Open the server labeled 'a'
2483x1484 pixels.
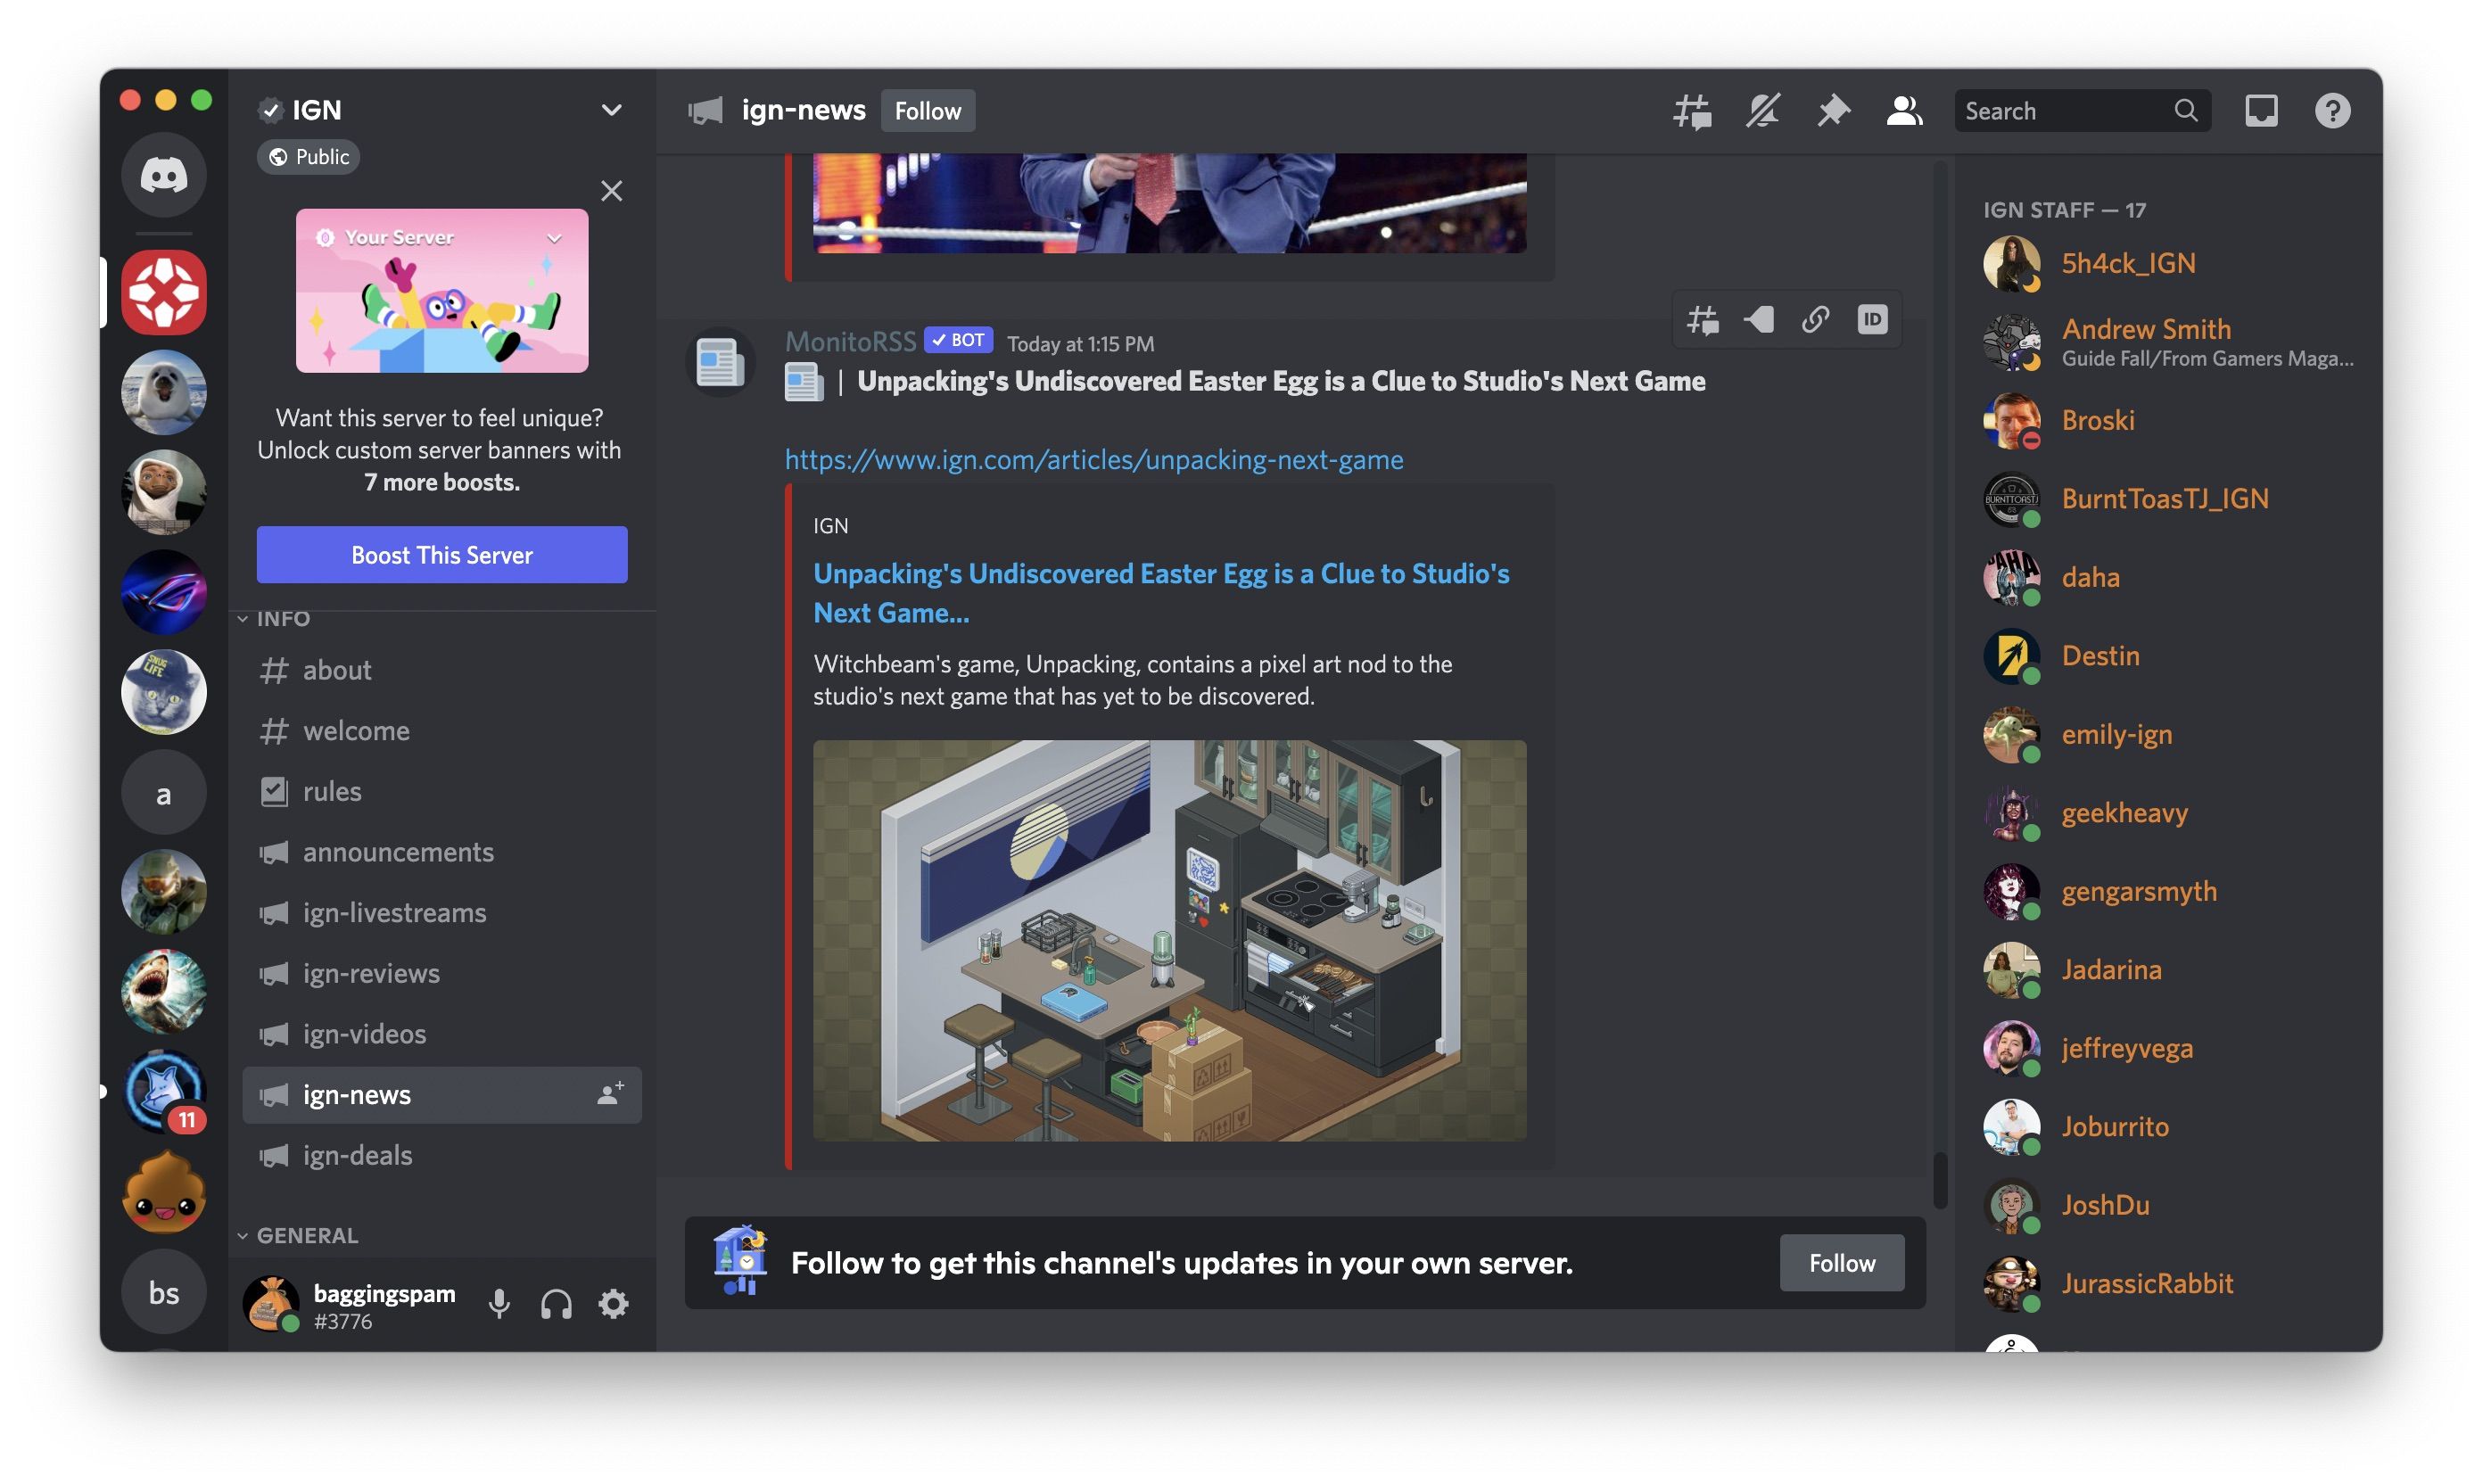[x=164, y=793]
